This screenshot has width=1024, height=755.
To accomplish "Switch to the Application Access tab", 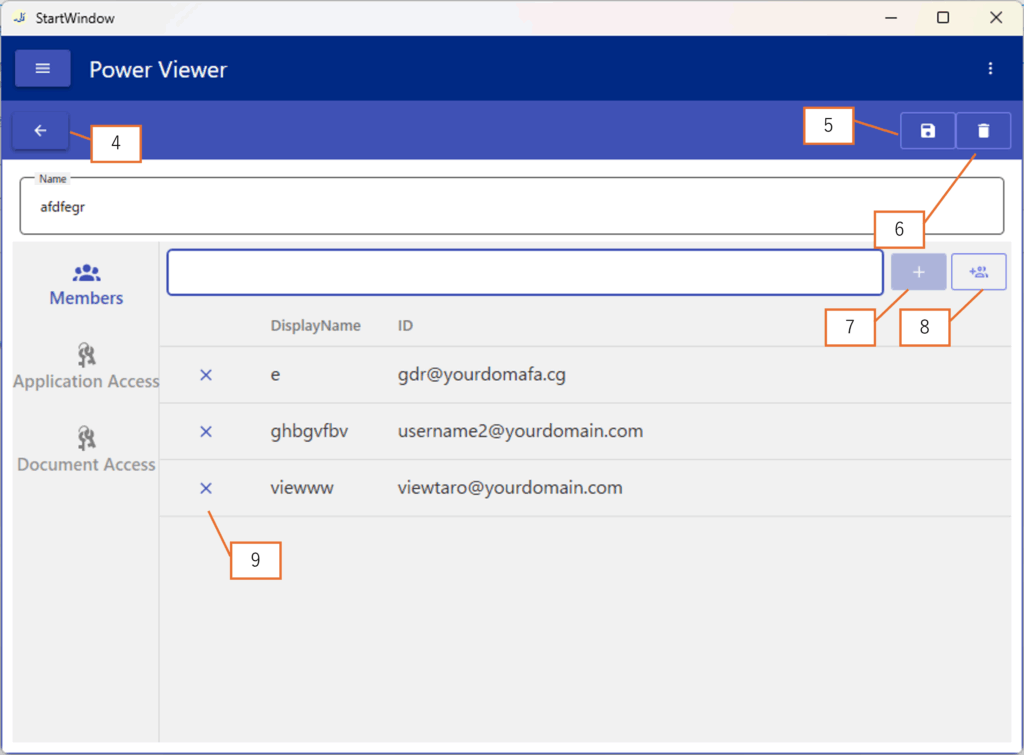I will 86,367.
